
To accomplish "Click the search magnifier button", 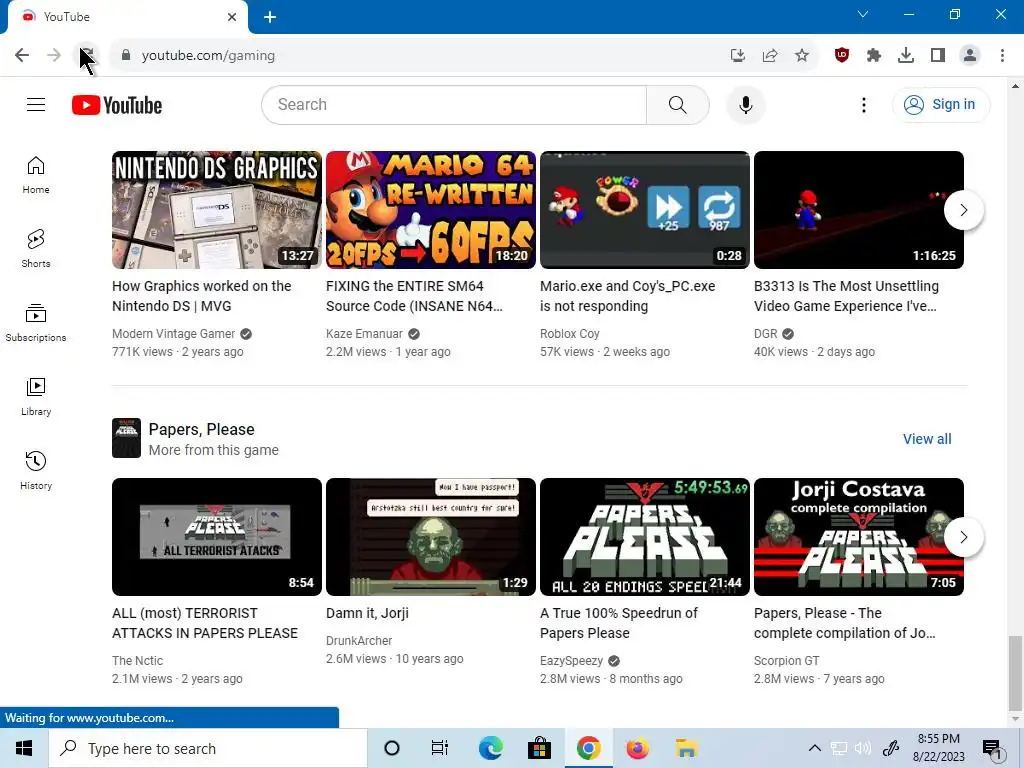I will coord(677,104).
